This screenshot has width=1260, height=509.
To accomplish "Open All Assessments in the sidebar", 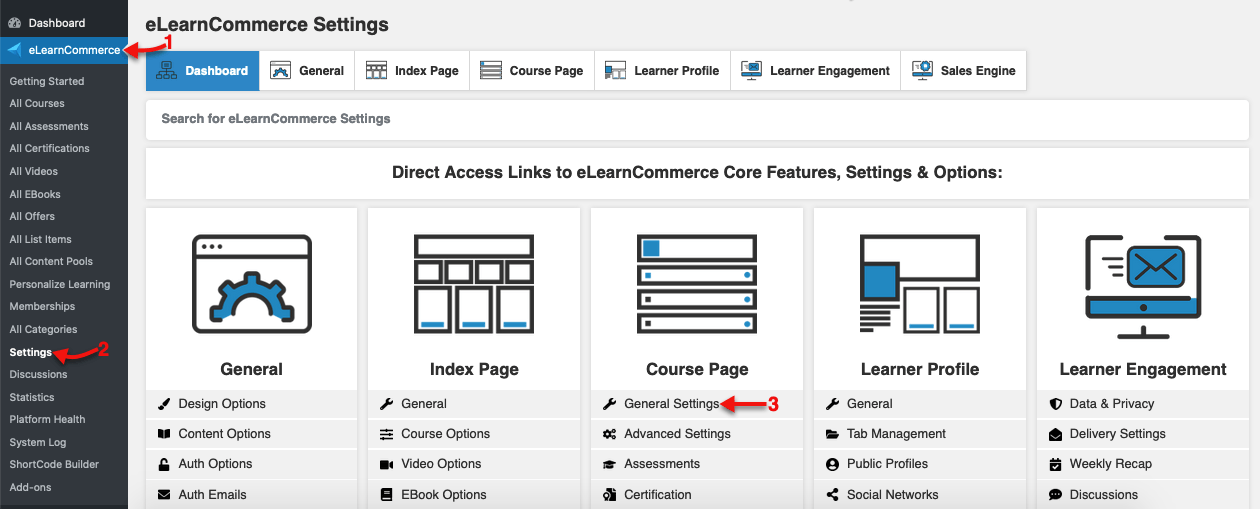I will pos(49,126).
